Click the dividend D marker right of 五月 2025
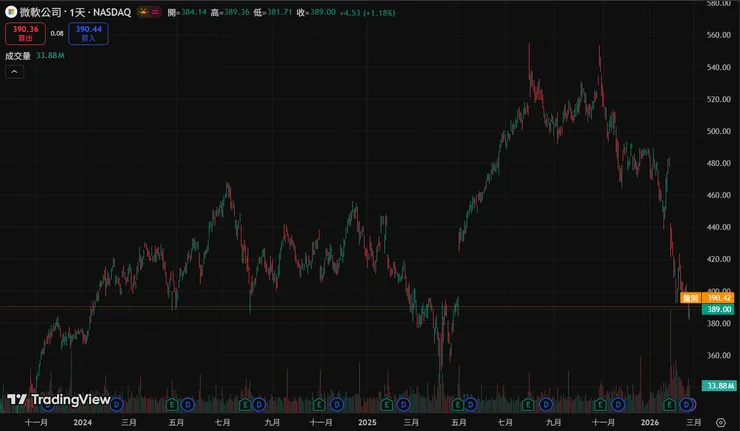Viewport: 740px width, 431px height. coord(471,405)
